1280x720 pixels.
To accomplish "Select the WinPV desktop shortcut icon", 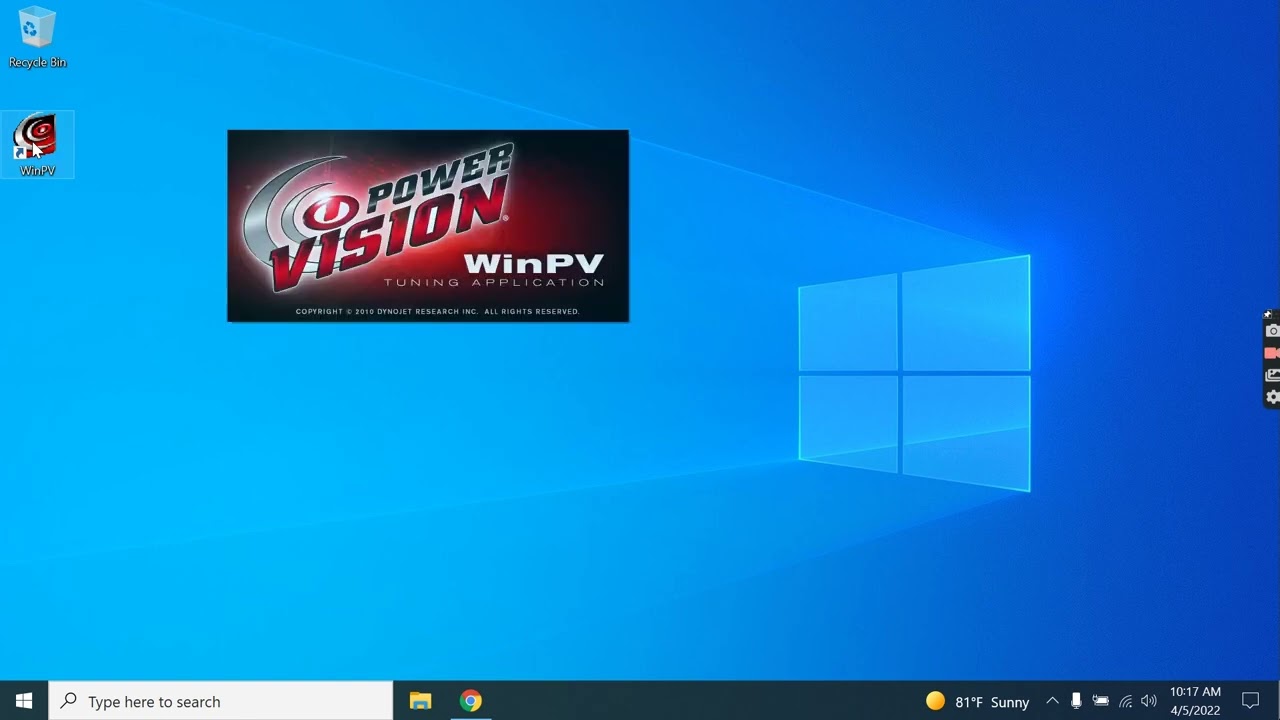I will click(37, 145).
